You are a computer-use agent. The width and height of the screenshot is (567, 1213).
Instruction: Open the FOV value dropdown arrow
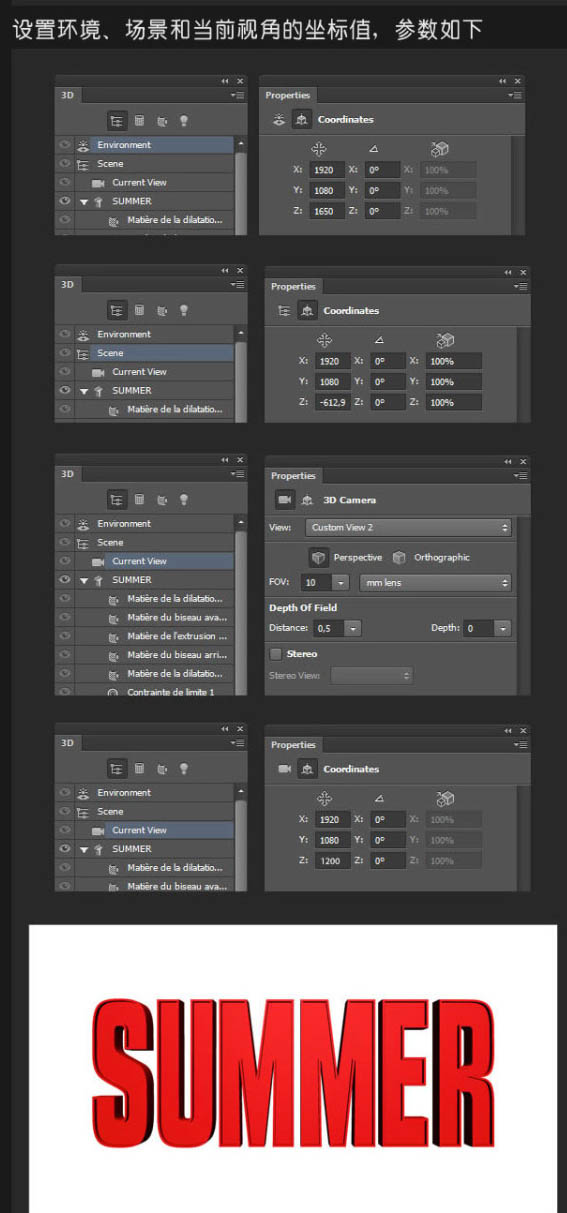[x=339, y=582]
